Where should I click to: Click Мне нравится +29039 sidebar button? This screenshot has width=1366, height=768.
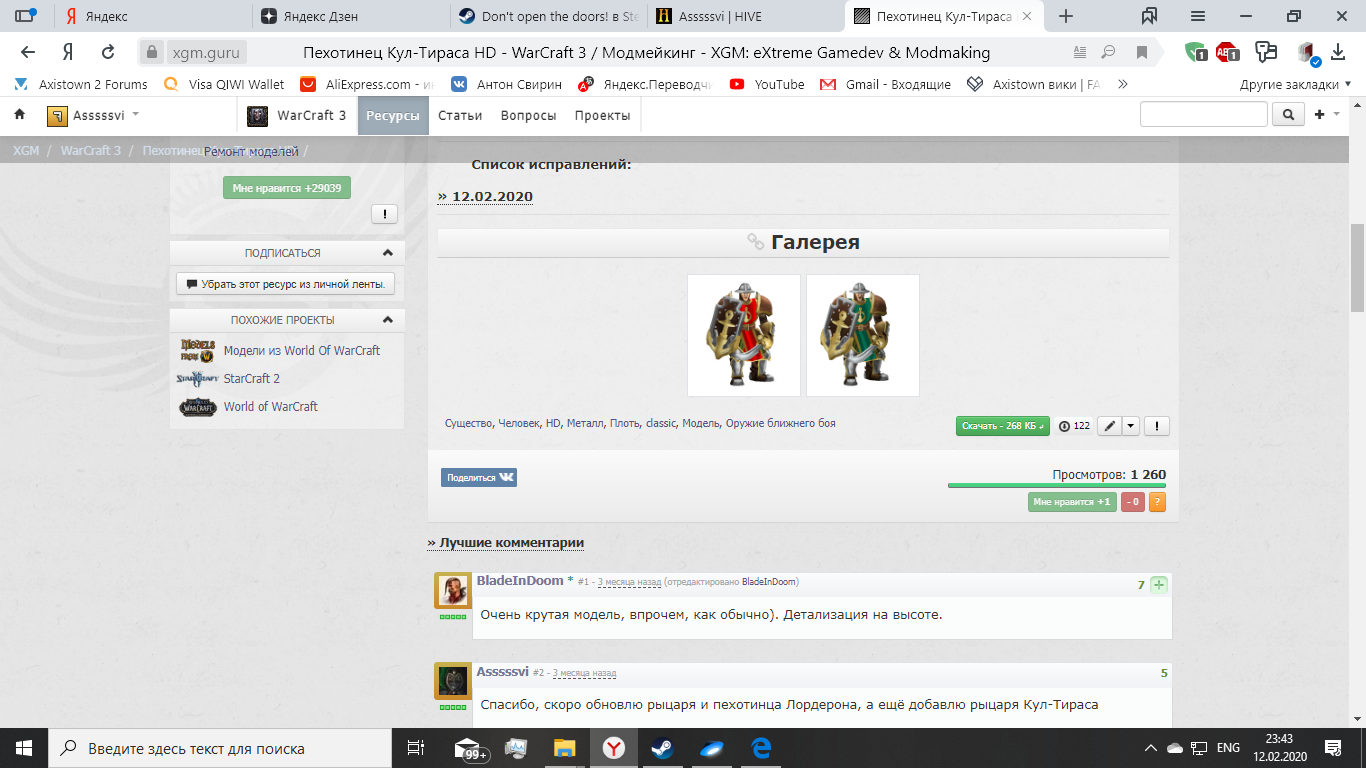(x=287, y=187)
